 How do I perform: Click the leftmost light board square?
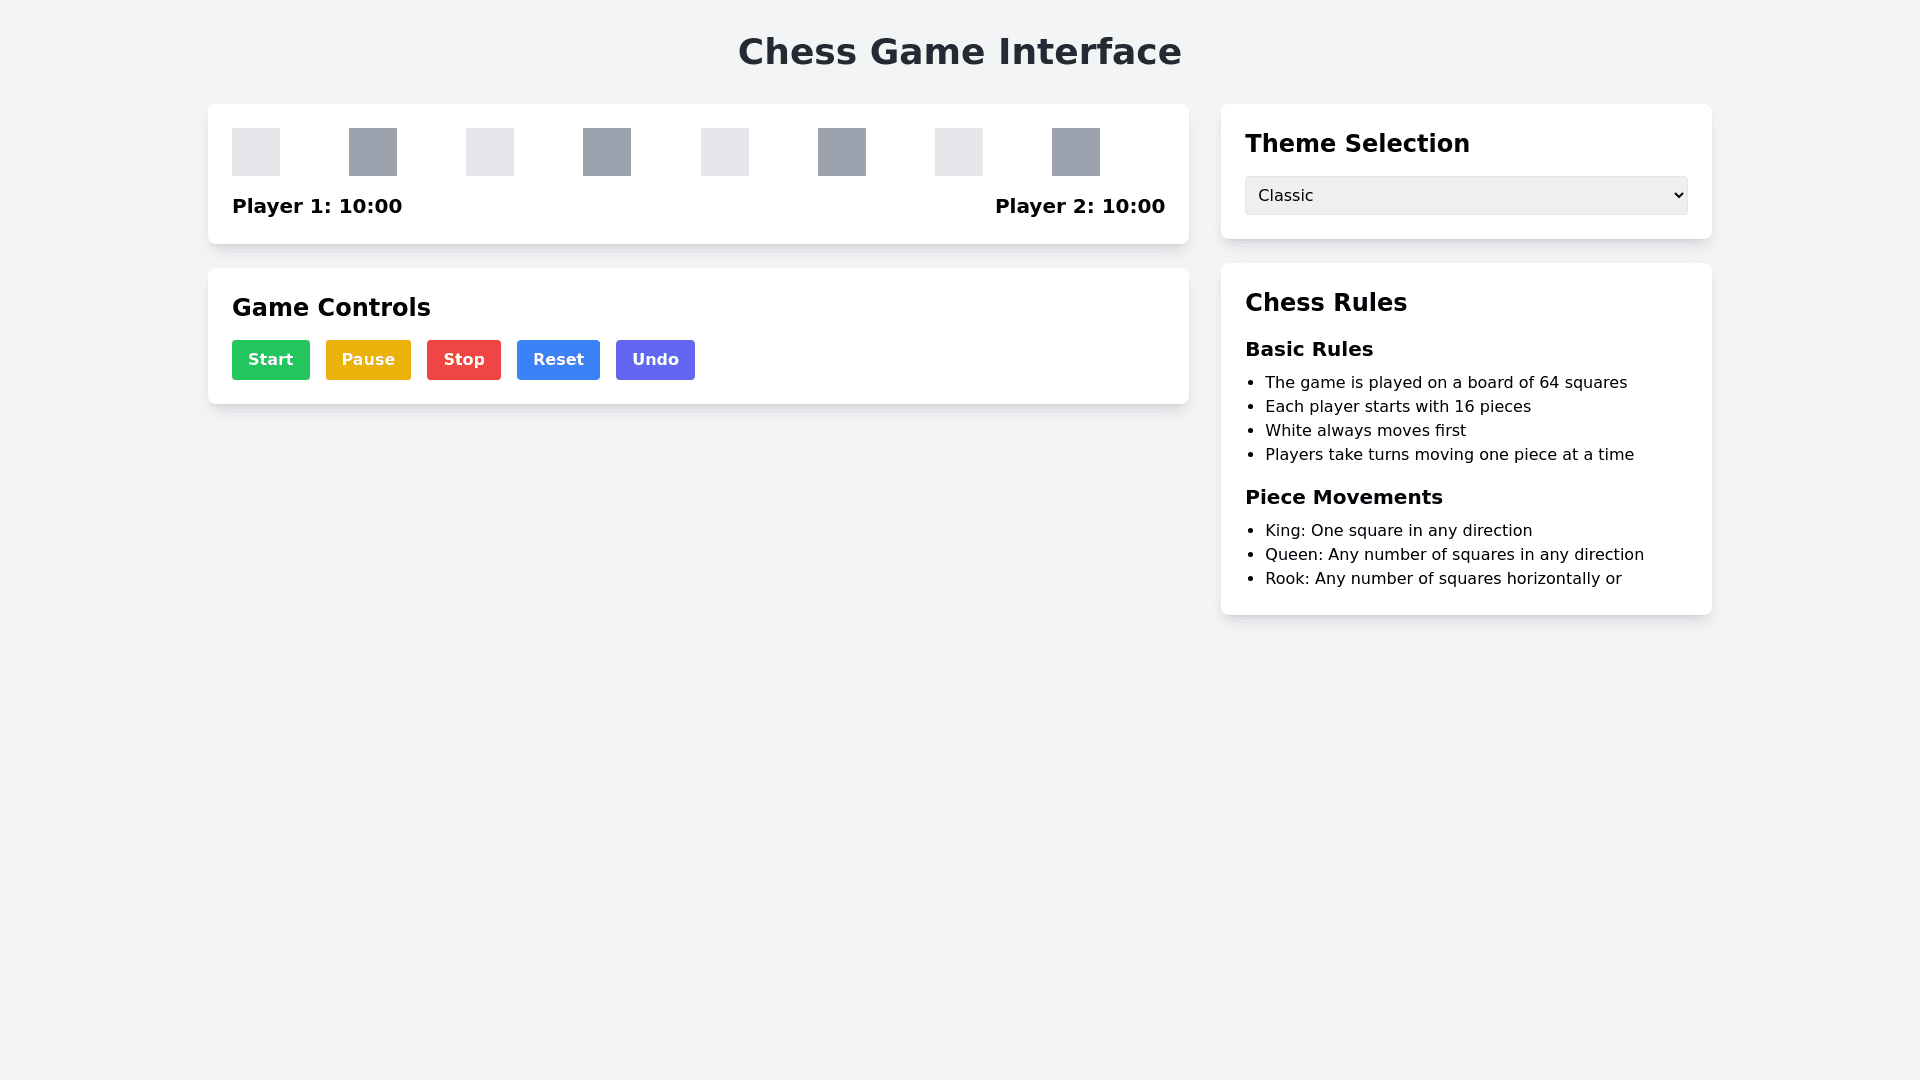[256, 152]
